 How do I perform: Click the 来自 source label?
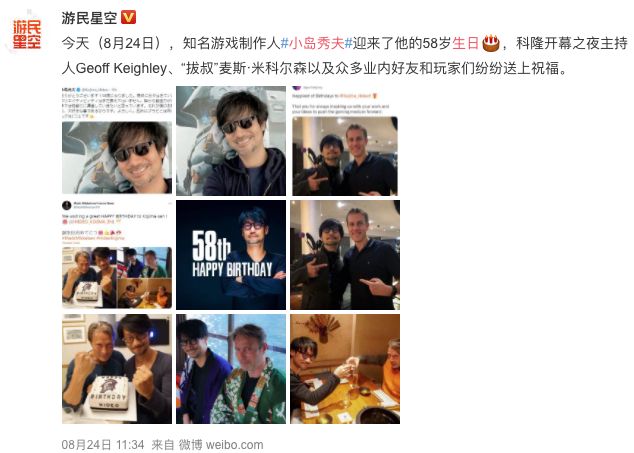[163, 445]
